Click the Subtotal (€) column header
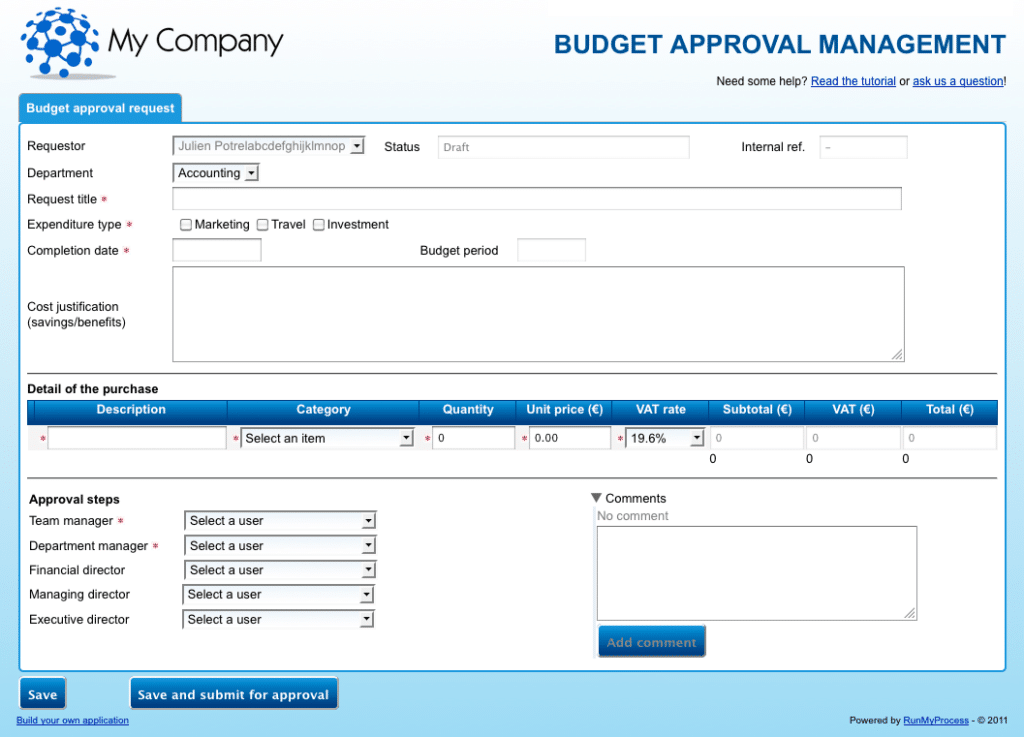This screenshot has width=1024, height=737. (x=757, y=410)
